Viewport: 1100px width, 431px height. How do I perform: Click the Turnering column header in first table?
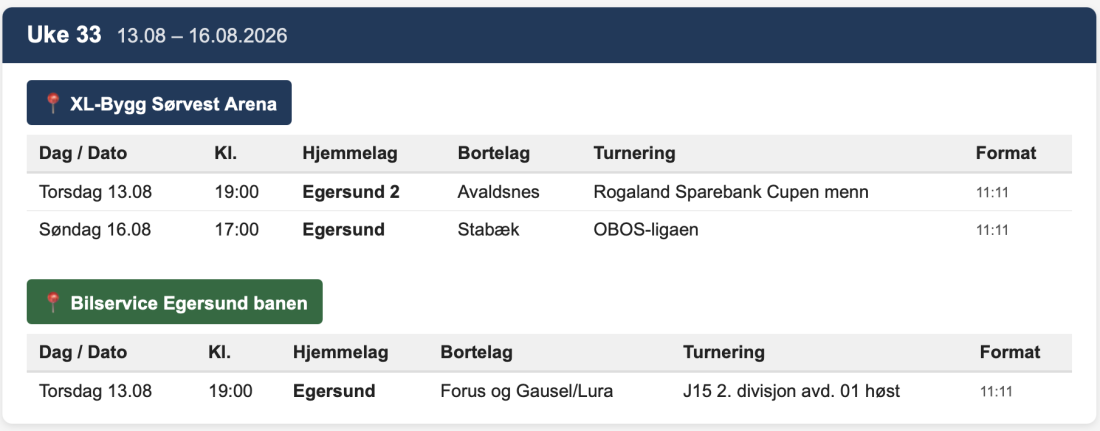634,153
